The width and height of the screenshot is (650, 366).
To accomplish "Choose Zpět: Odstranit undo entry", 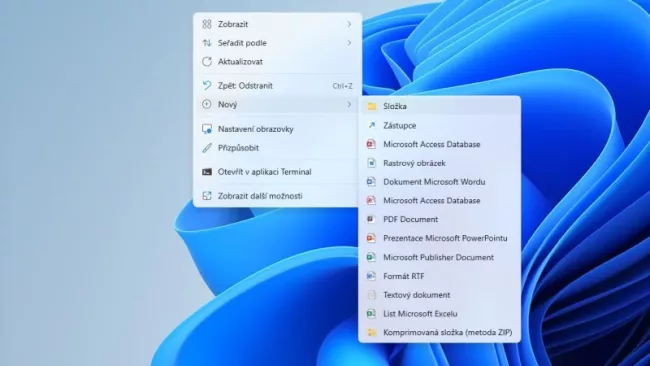I will [x=277, y=86].
